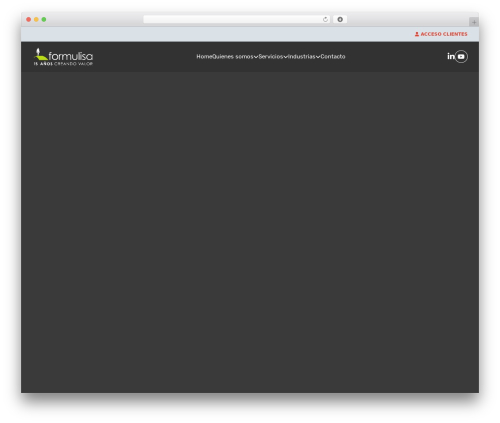Image resolution: width=500 pixels, height=423 pixels.
Task: Click the browser extension icon near address bar
Action: point(340,19)
